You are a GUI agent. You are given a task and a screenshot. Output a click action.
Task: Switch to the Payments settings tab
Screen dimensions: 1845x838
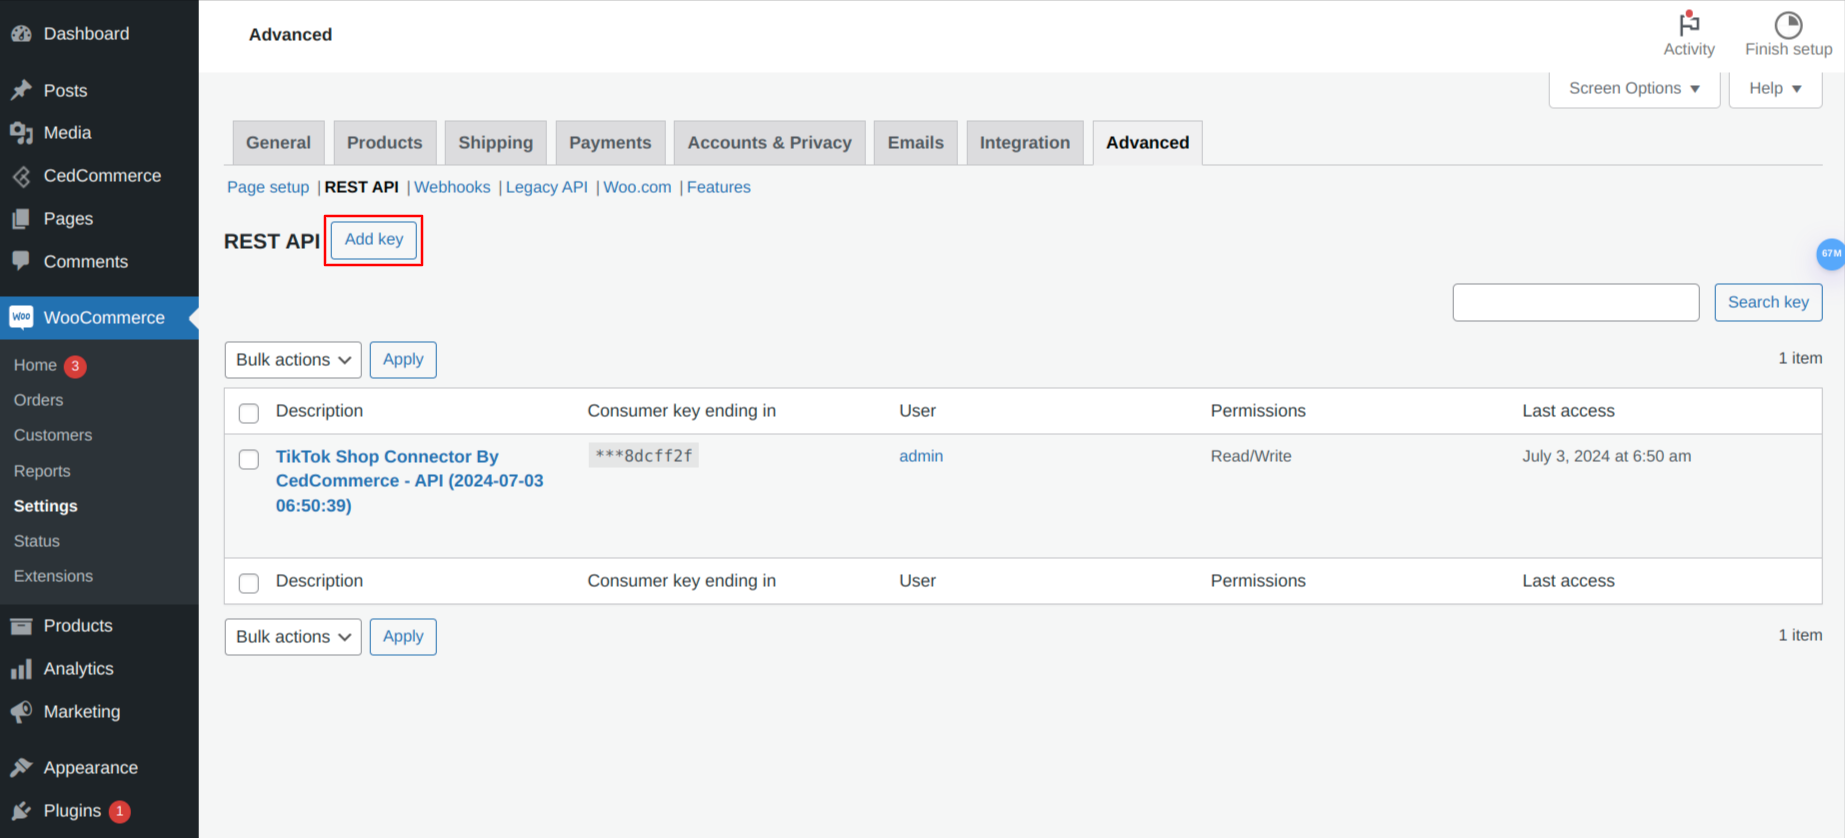(x=609, y=143)
